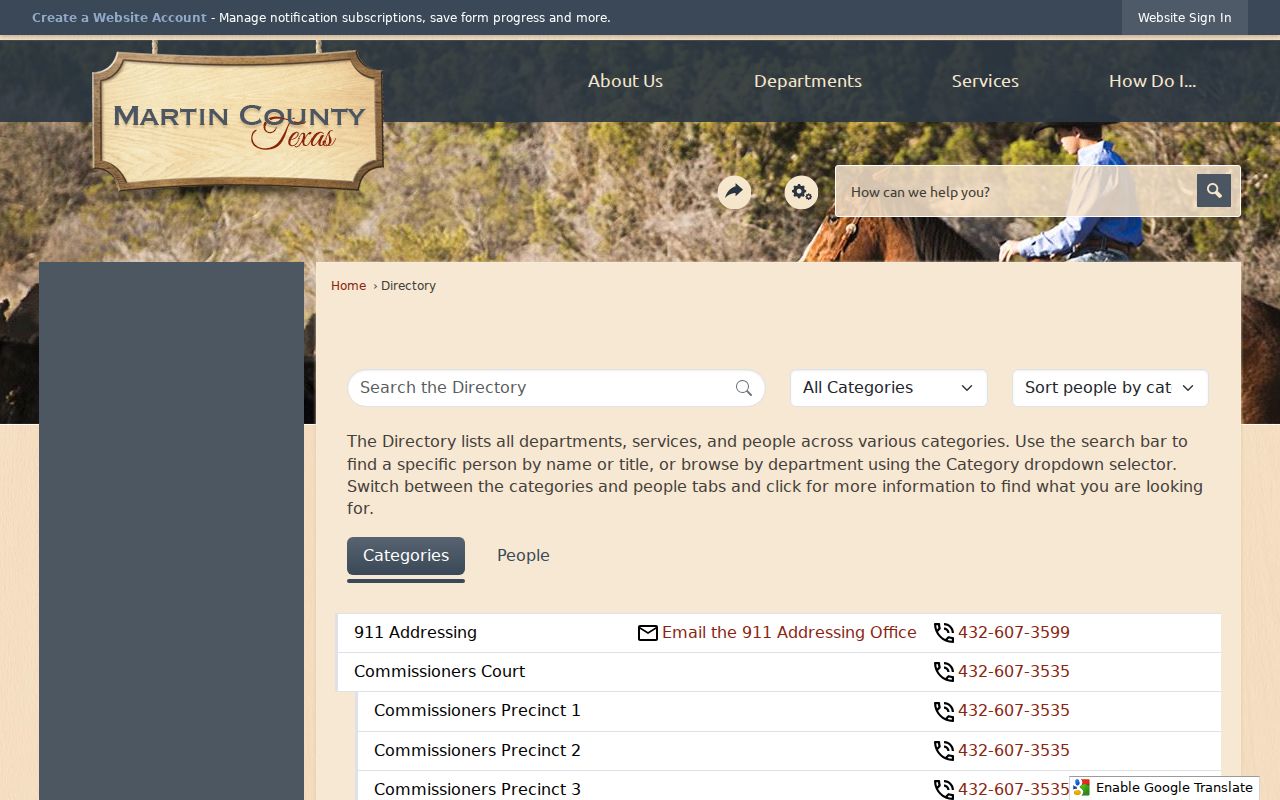1280x800 pixels.
Task: Open the About Us menu
Action: pos(625,81)
